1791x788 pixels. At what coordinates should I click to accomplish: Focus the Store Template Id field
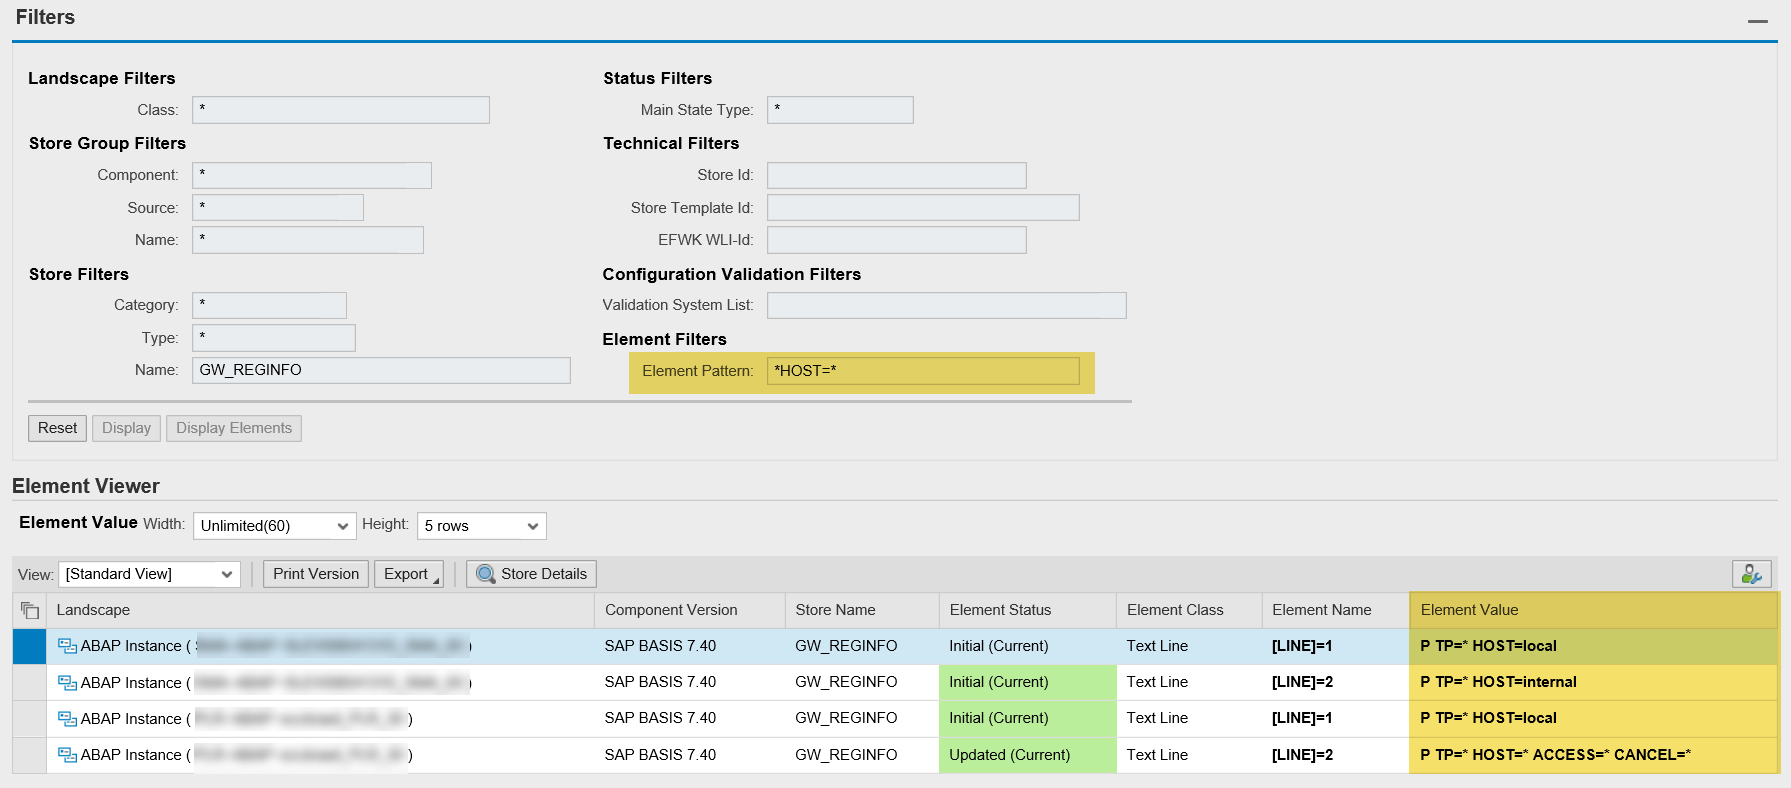(923, 208)
